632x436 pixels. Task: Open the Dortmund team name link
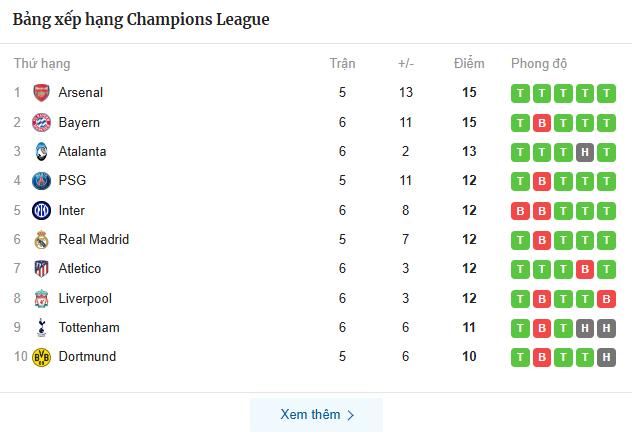tap(87, 357)
